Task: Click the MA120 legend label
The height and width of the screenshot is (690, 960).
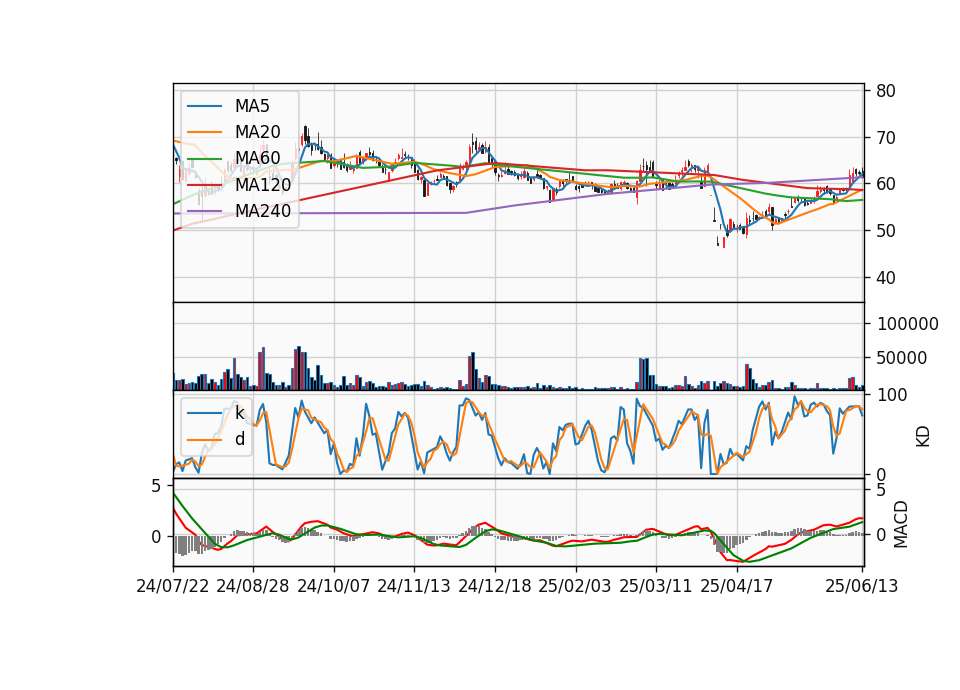Action: [x=263, y=184]
